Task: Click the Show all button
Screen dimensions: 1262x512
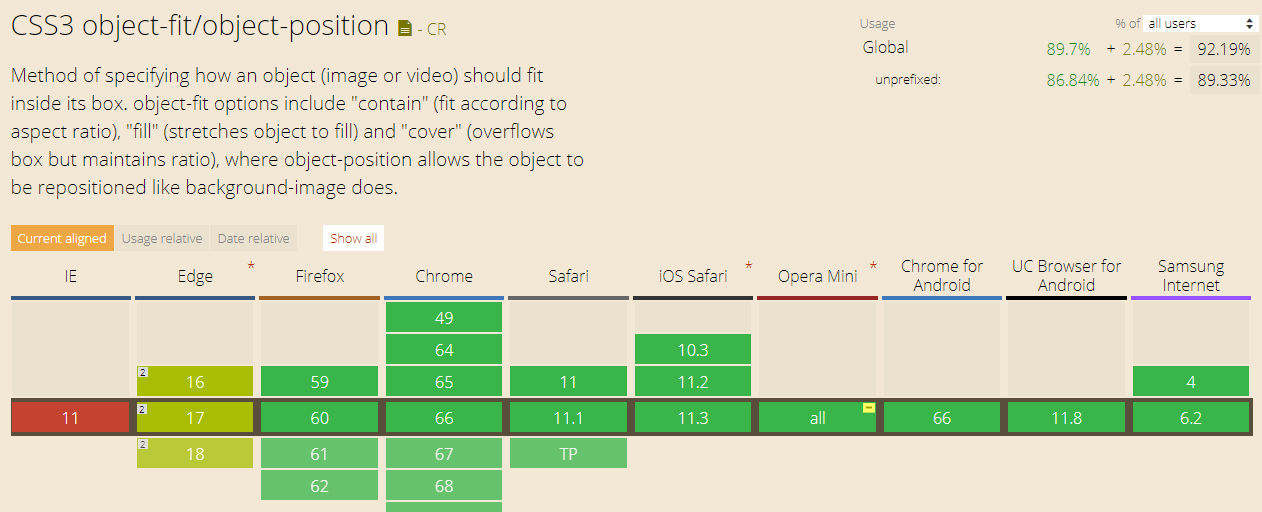Action: [x=353, y=238]
